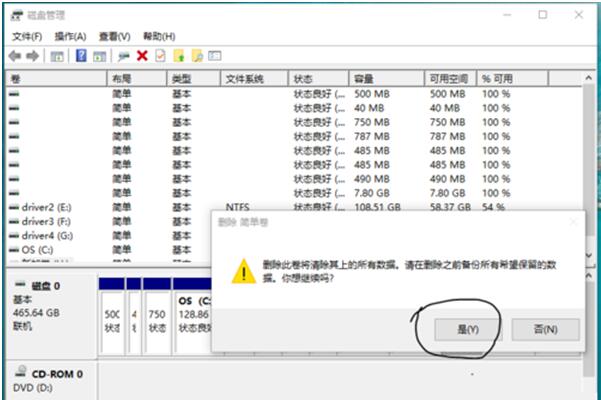
Task: Click the red X delete toolbar icon
Action: click(142, 56)
